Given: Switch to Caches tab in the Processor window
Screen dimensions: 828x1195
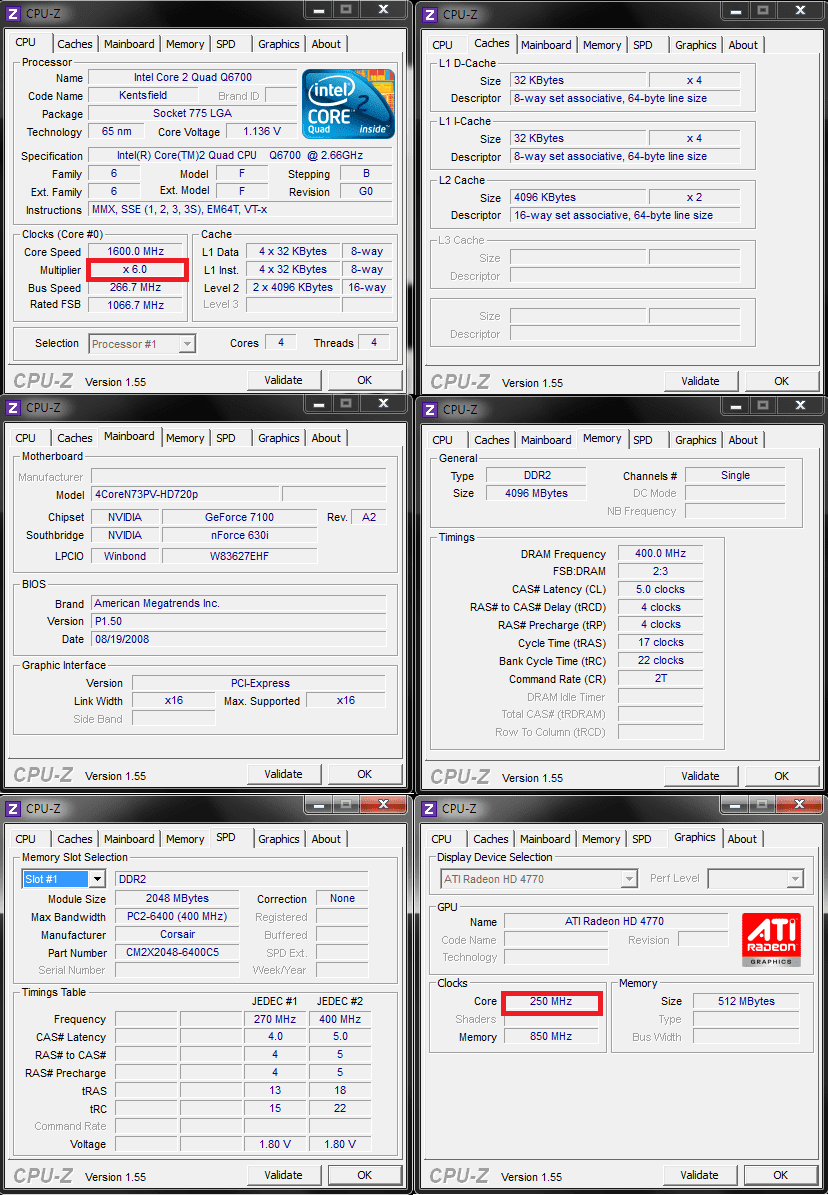Looking at the screenshot, I should click(x=75, y=44).
